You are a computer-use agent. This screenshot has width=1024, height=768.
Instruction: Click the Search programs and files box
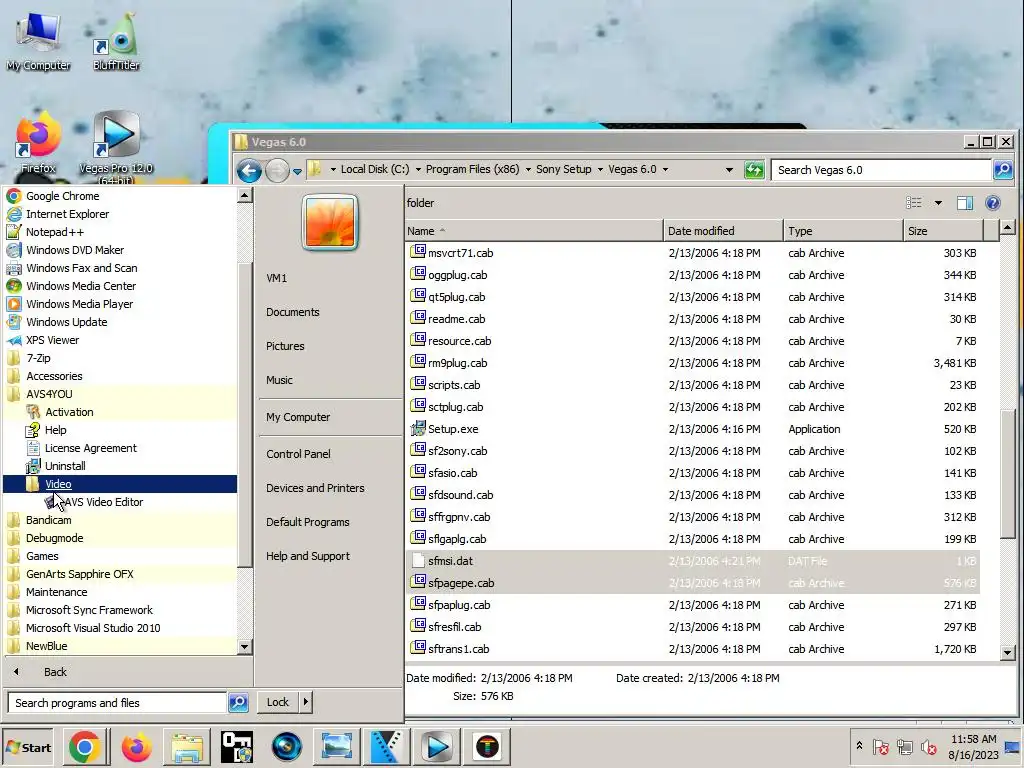pyautogui.click(x=118, y=703)
